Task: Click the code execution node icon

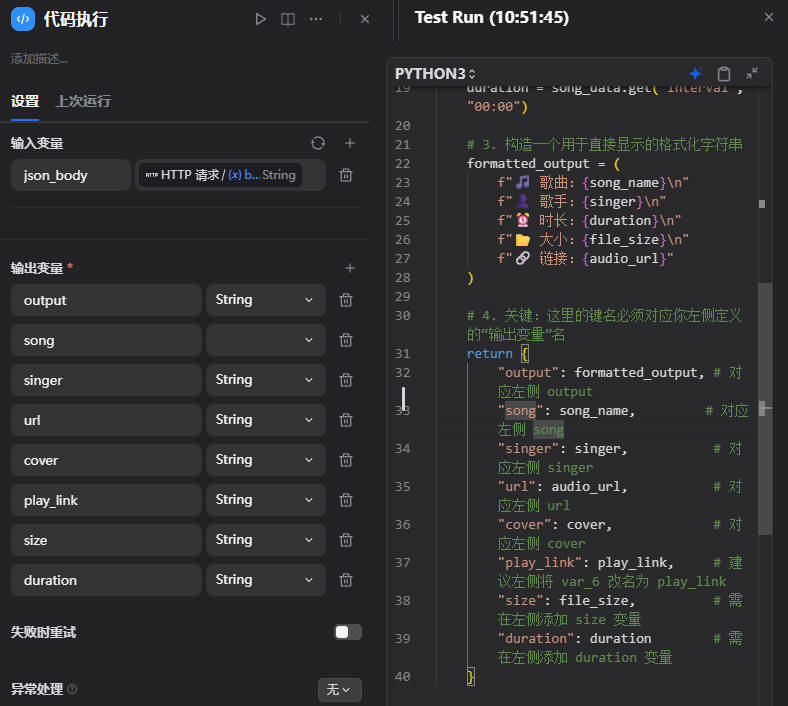Action: 23,19
